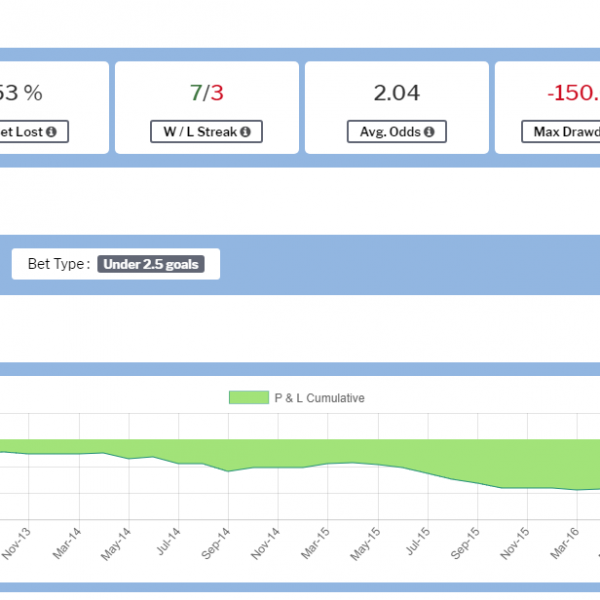
Task: Click the Avg. Odds info icon
Action: 429,132
